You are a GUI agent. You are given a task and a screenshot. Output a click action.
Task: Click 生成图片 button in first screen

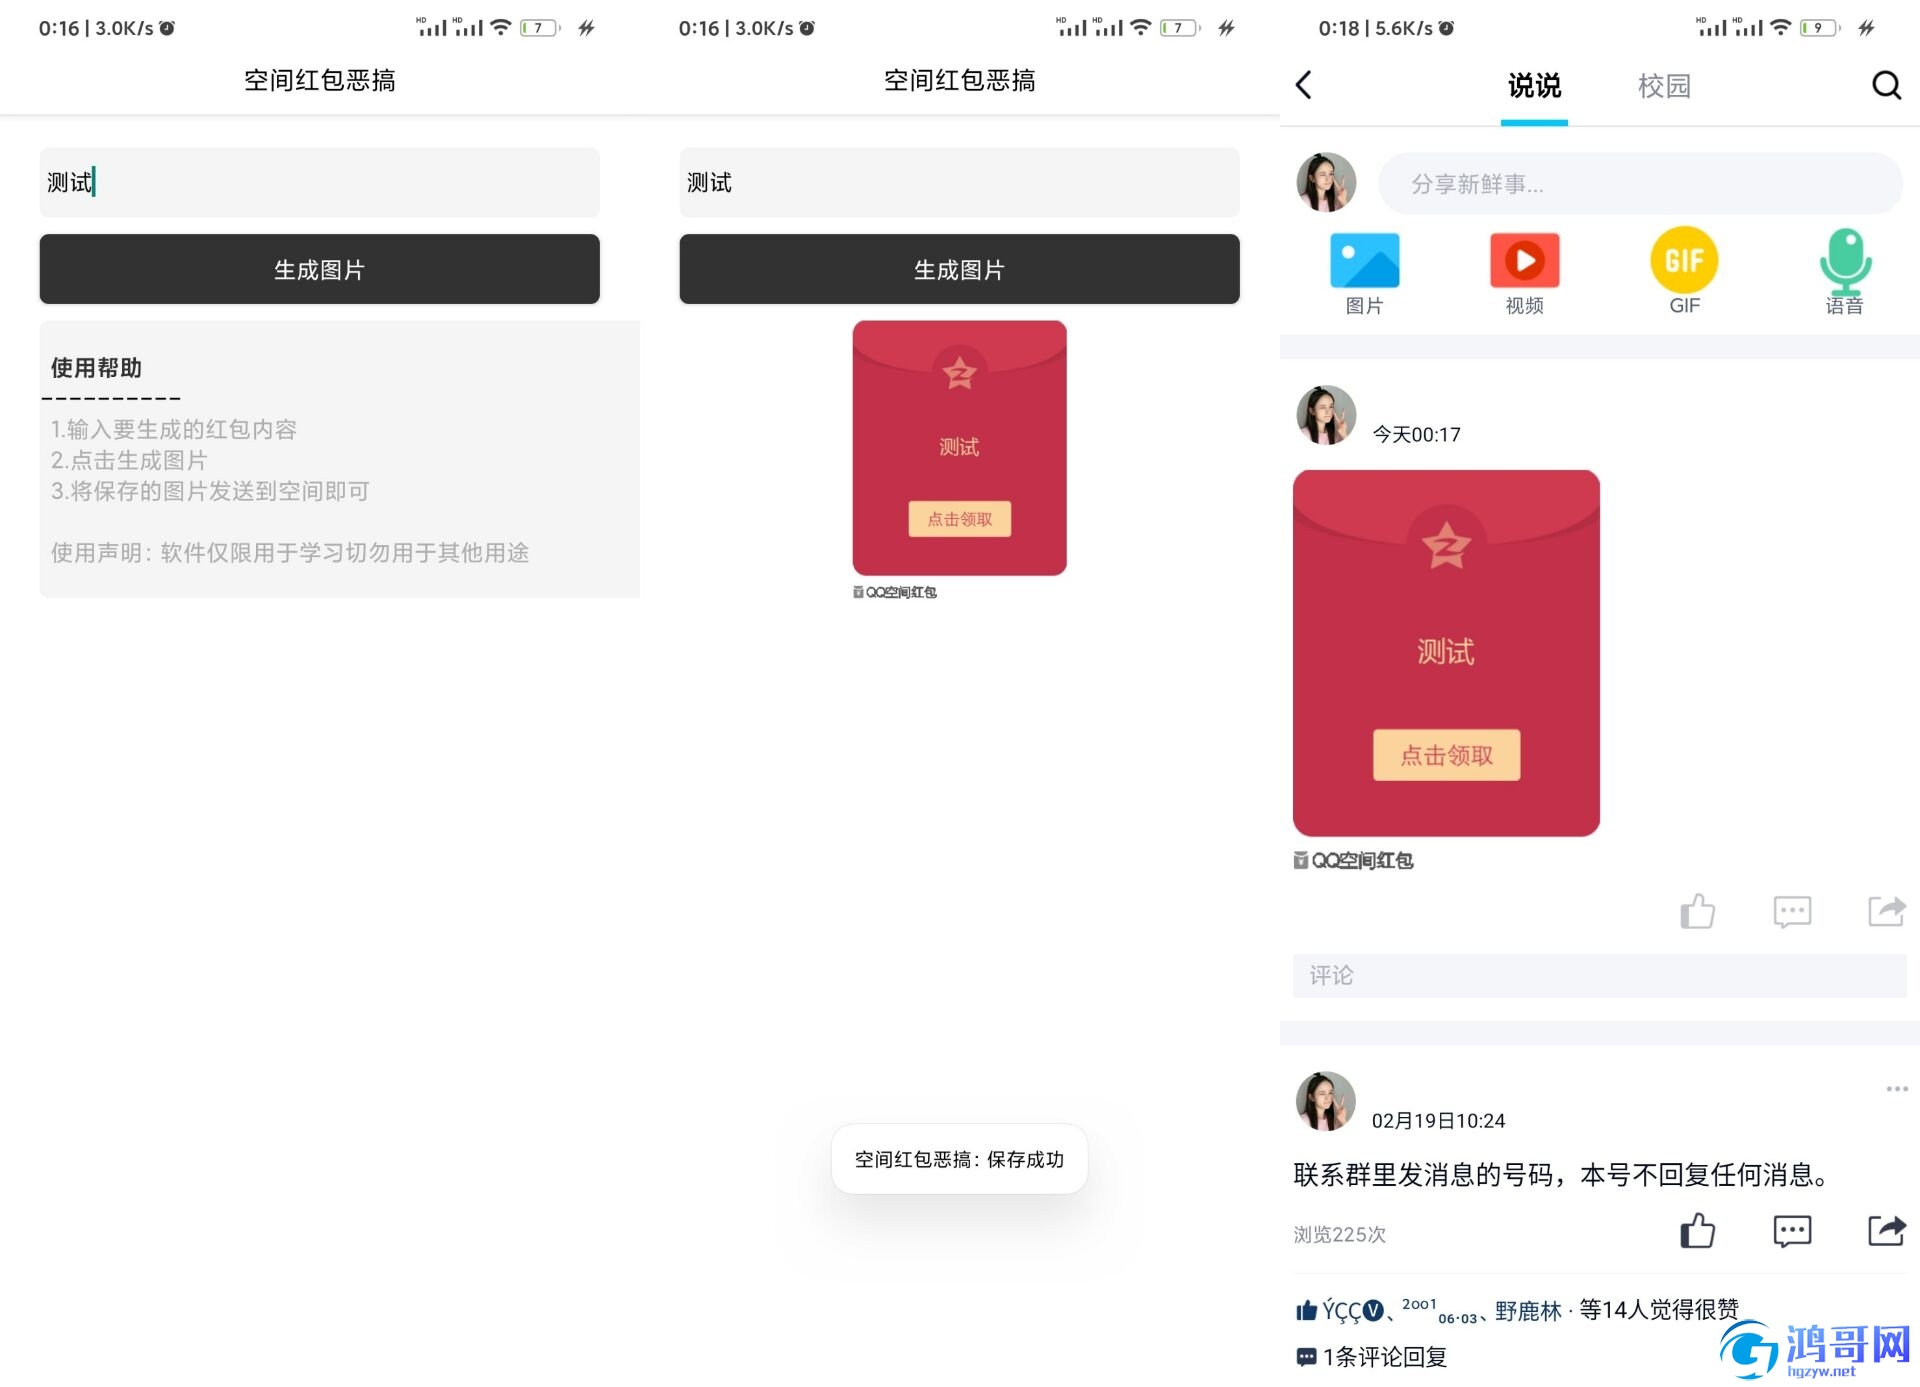point(320,269)
